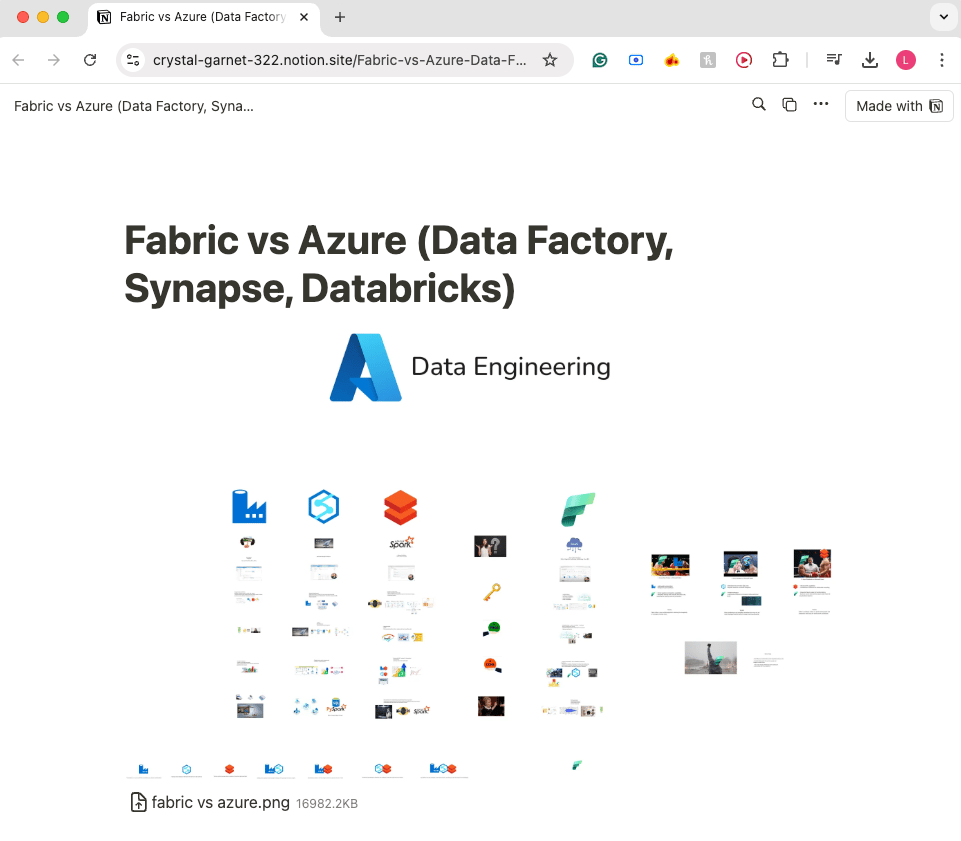
Task: Click the address bar URL field
Action: click(340, 60)
